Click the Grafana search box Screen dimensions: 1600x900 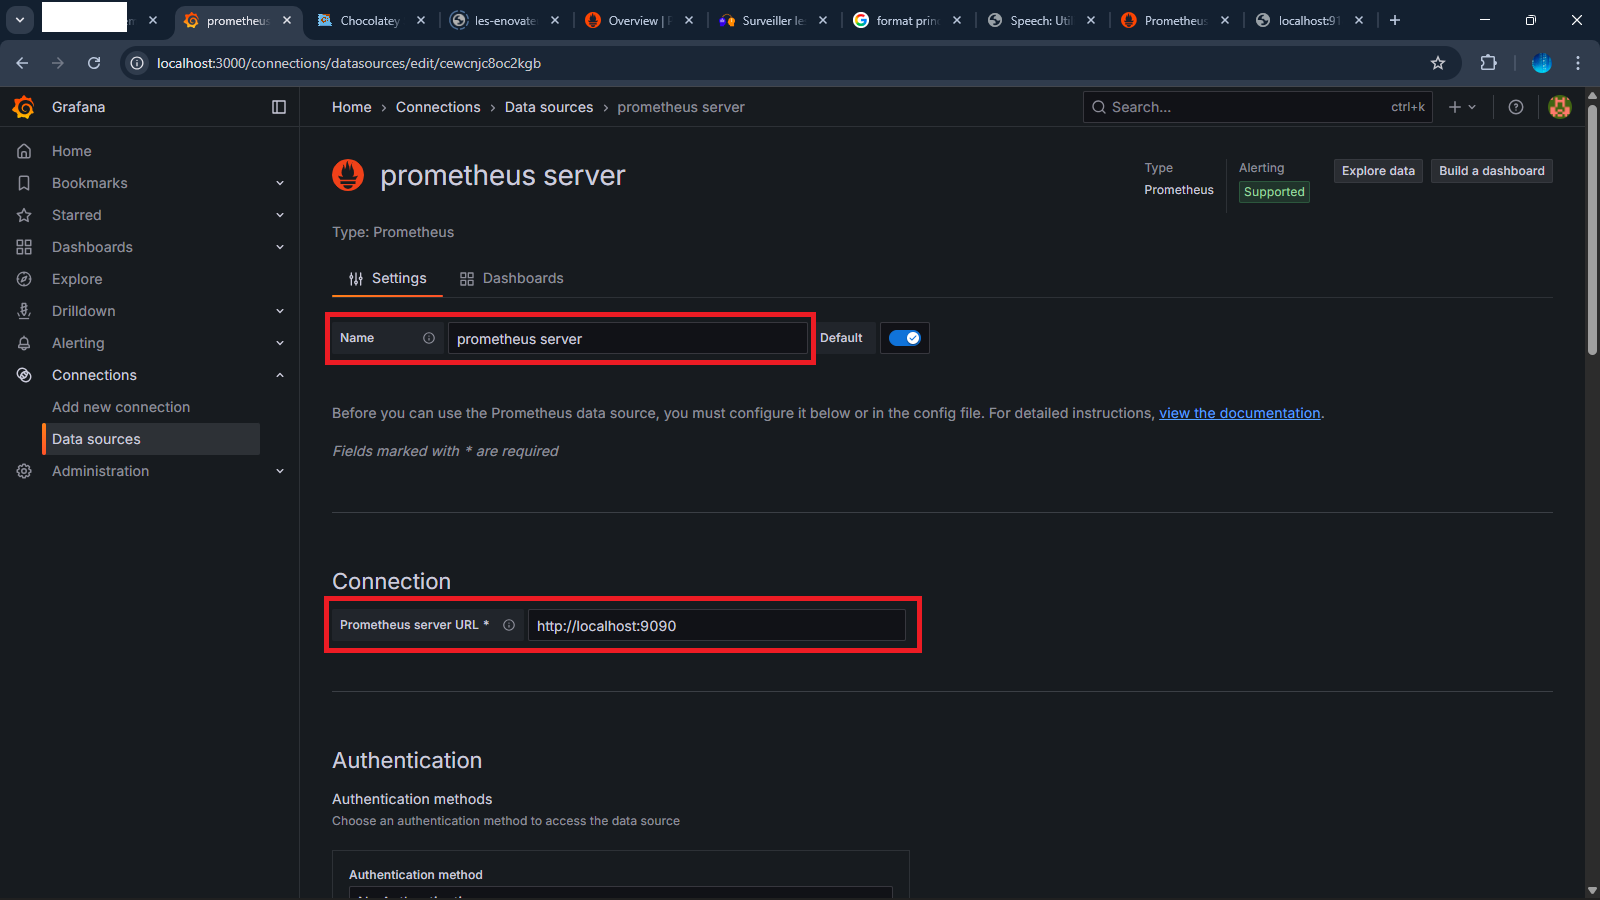(1257, 107)
